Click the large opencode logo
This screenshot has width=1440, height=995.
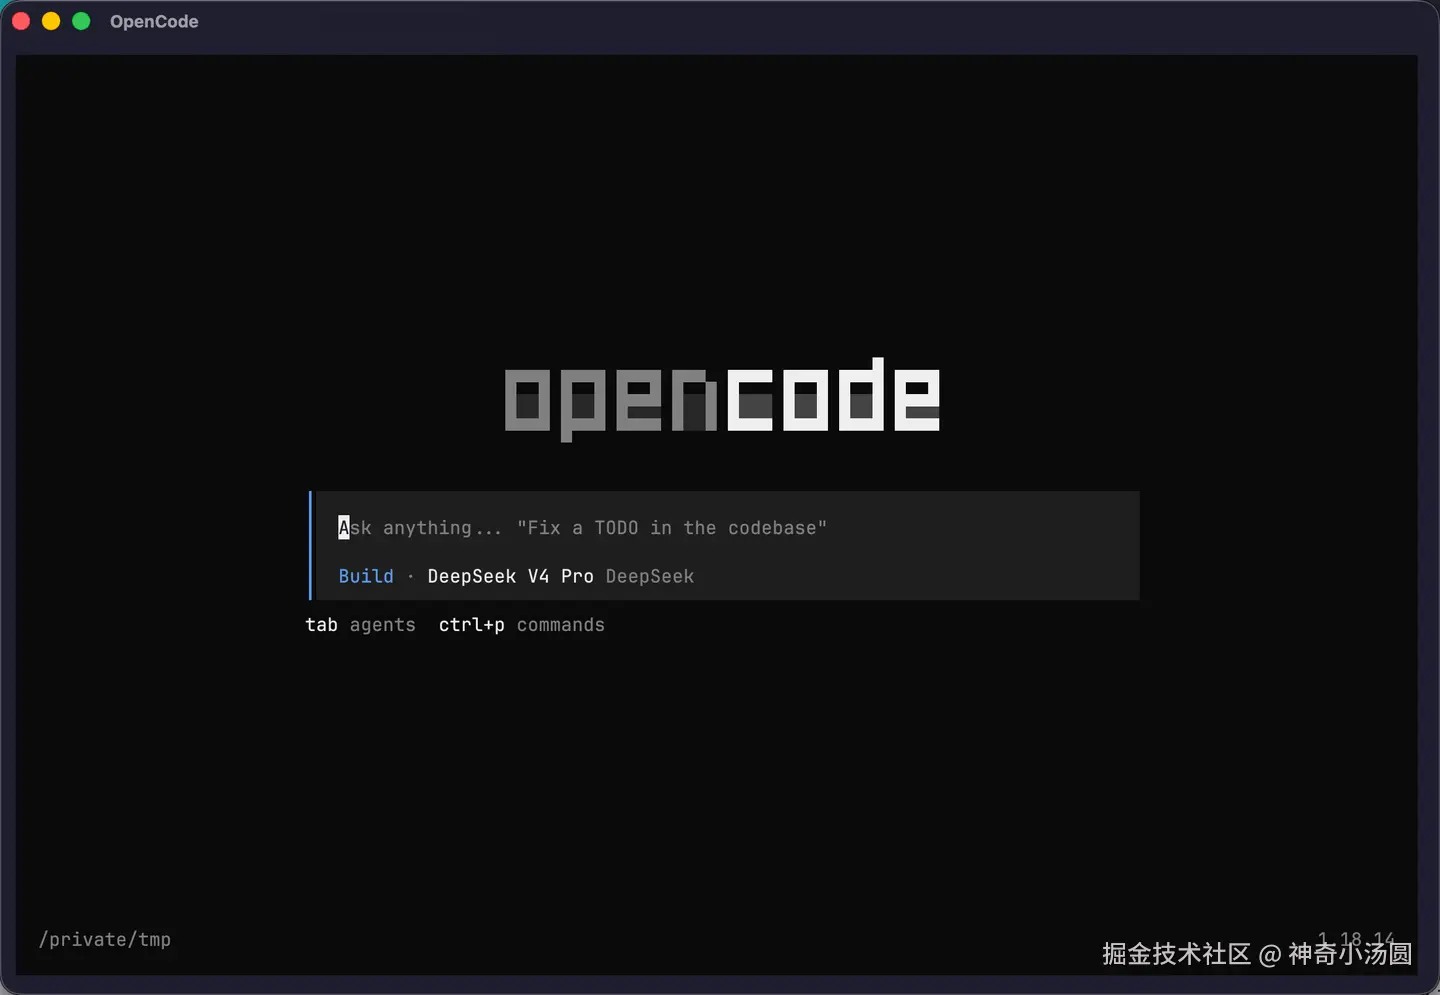click(722, 398)
